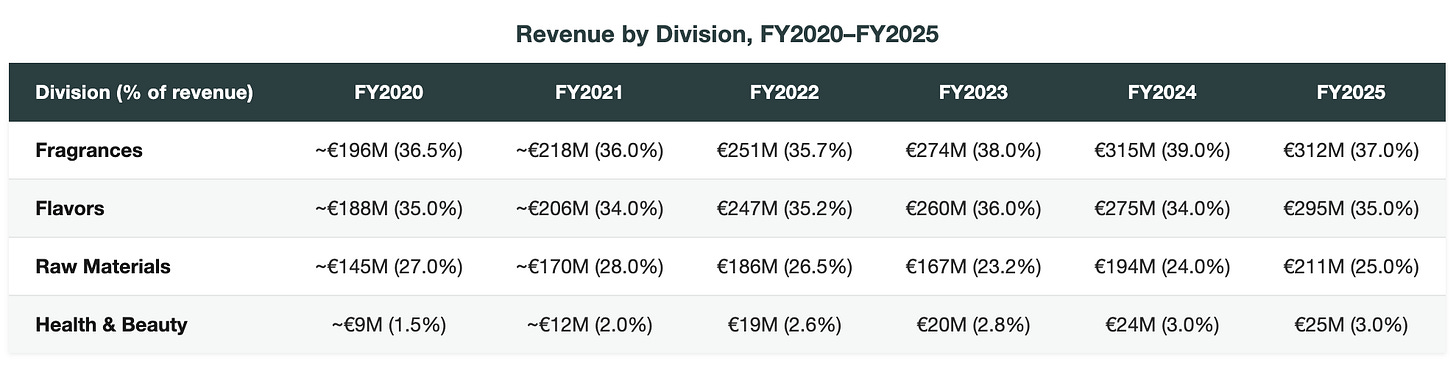Click the Division (% of revenue) header

(144, 93)
